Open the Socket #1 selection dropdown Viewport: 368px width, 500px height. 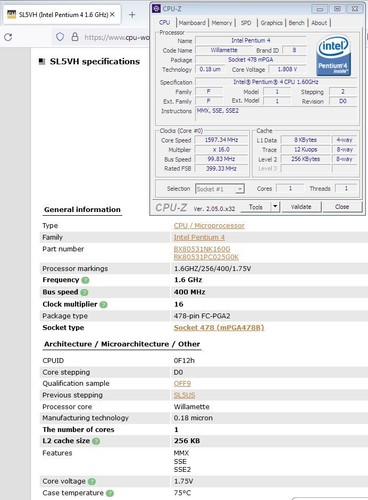point(220,189)
